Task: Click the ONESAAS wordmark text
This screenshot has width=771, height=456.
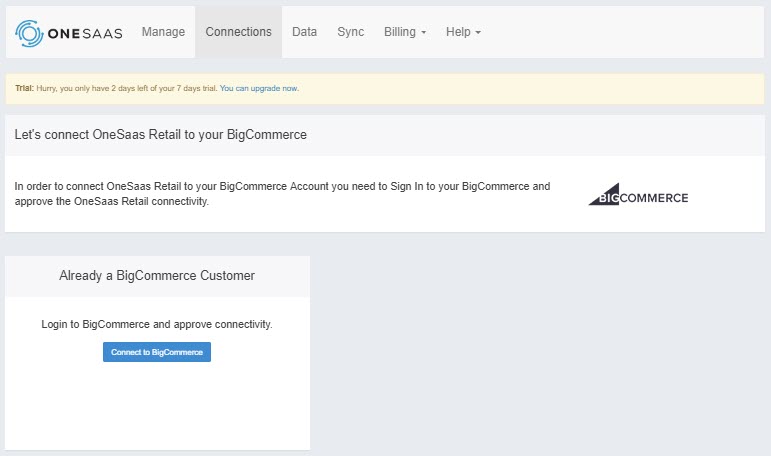Action: [x=85, y=33]
